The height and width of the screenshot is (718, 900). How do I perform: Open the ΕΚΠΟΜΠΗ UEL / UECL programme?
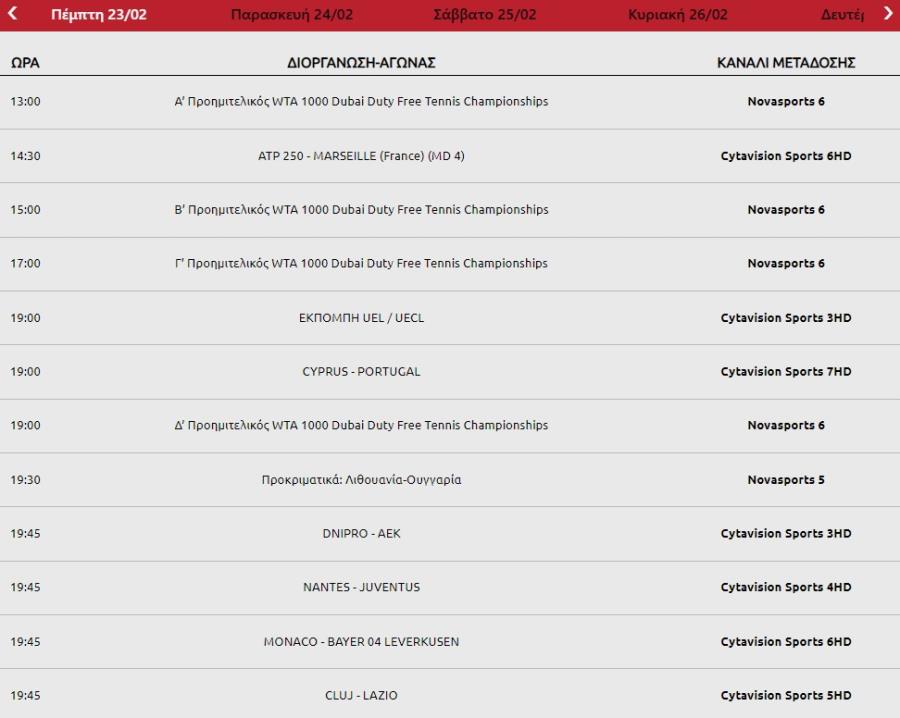361,318
